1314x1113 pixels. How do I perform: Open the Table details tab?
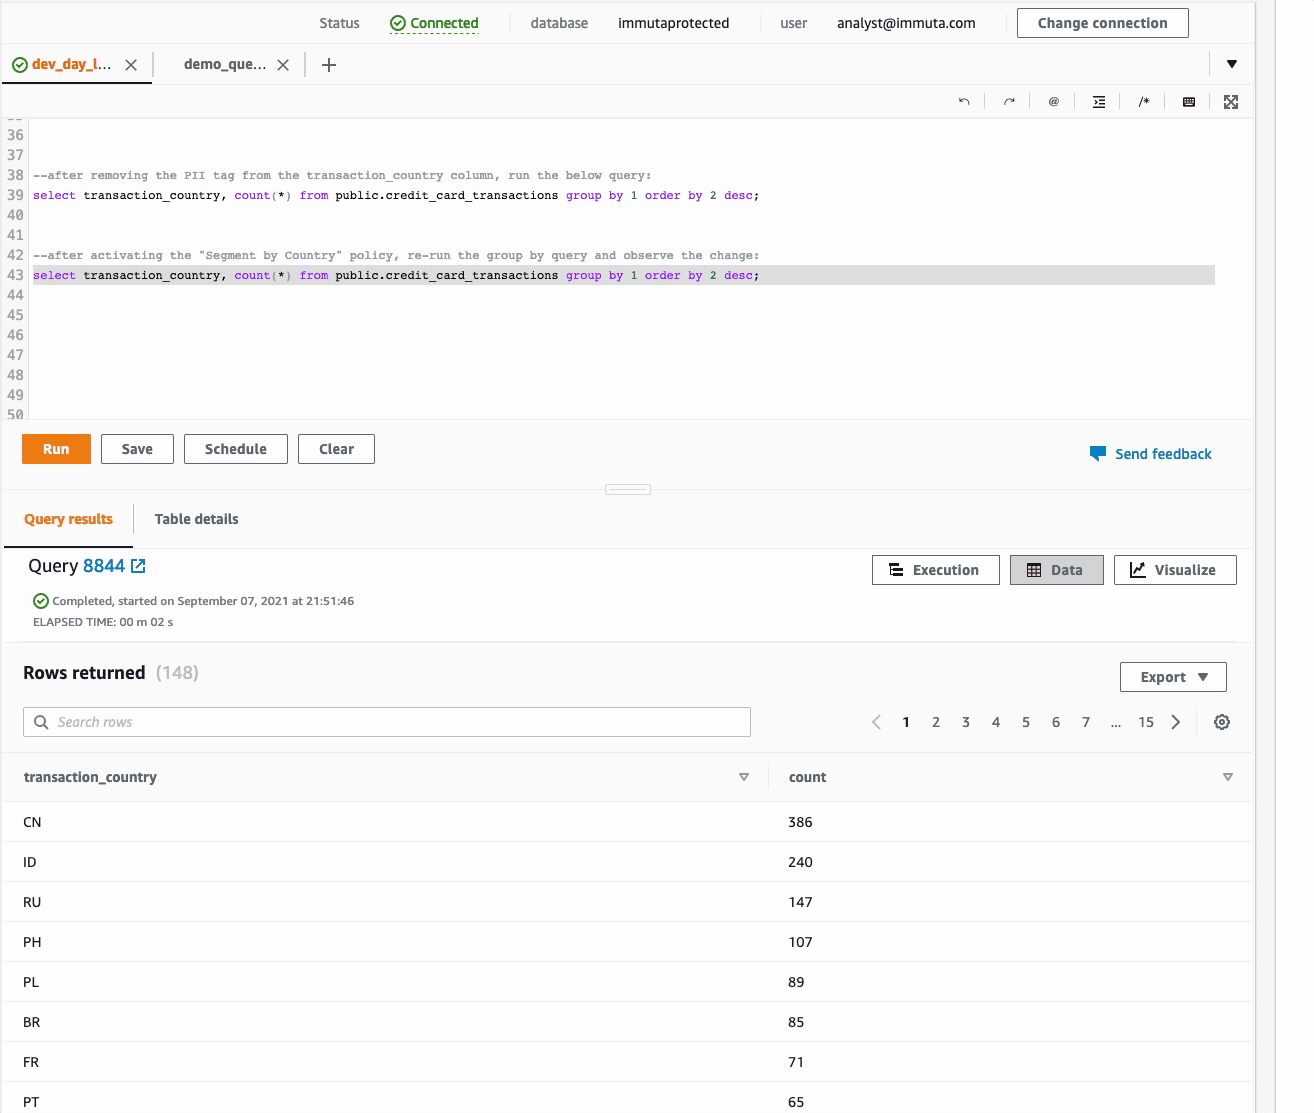[x=196, y=519]
